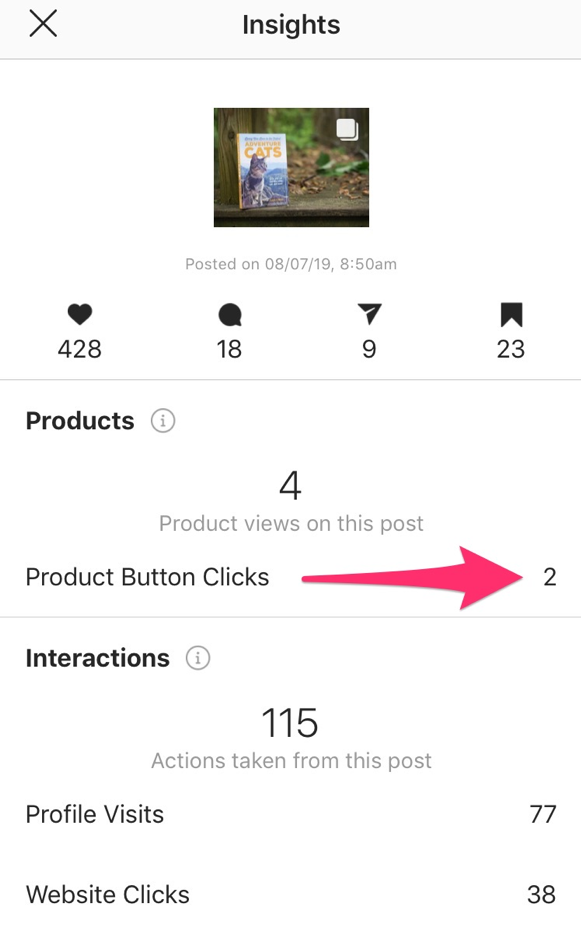Tap the heart likes icon
581x927 pixels.
tap(80, 314)
